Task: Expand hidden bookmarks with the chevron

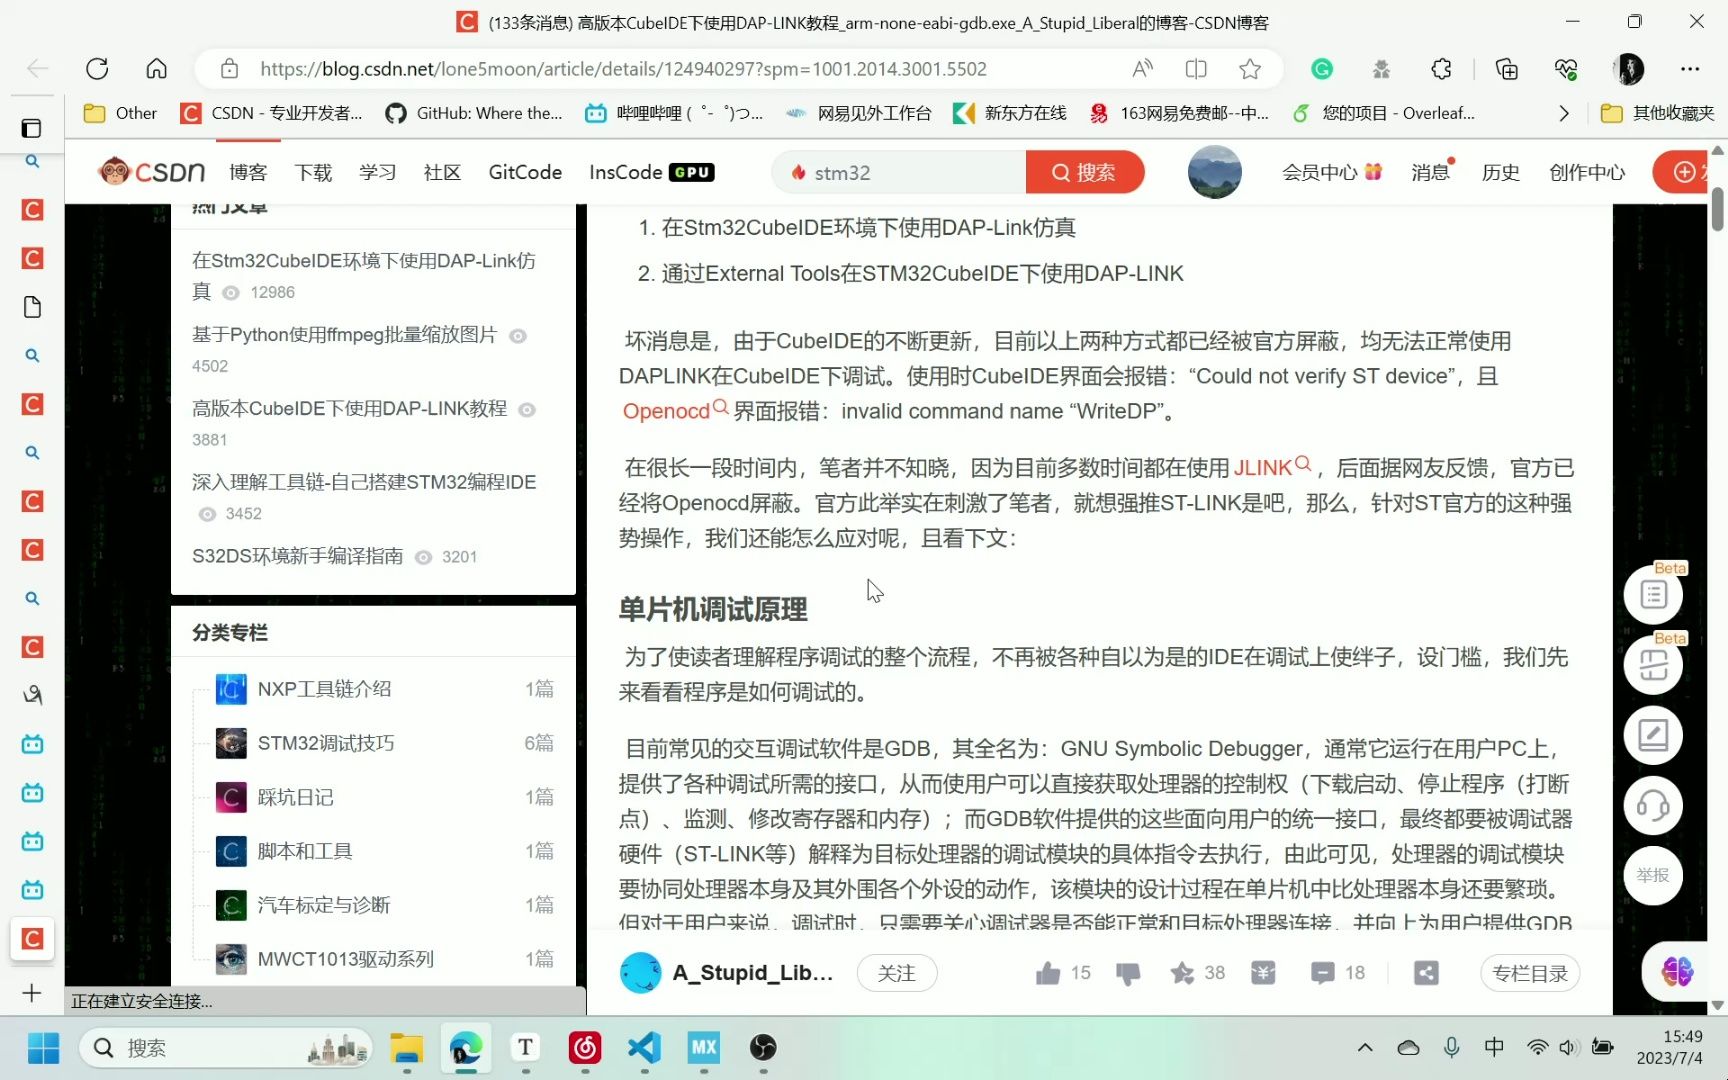Action: tap(1564, 113)
